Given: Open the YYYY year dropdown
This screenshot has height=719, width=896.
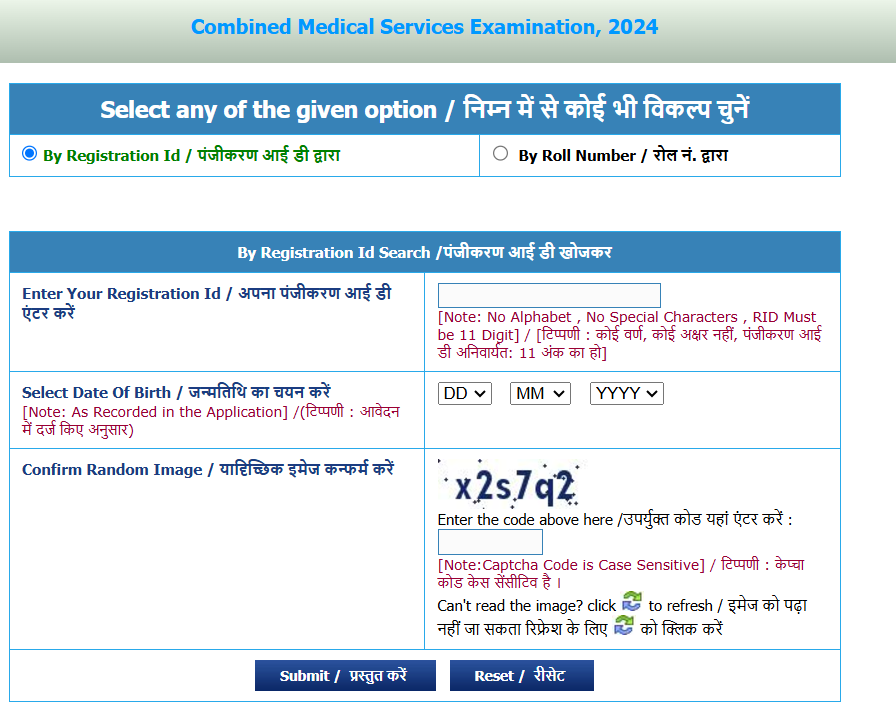Looking at the screenshot, I should 626,393.
